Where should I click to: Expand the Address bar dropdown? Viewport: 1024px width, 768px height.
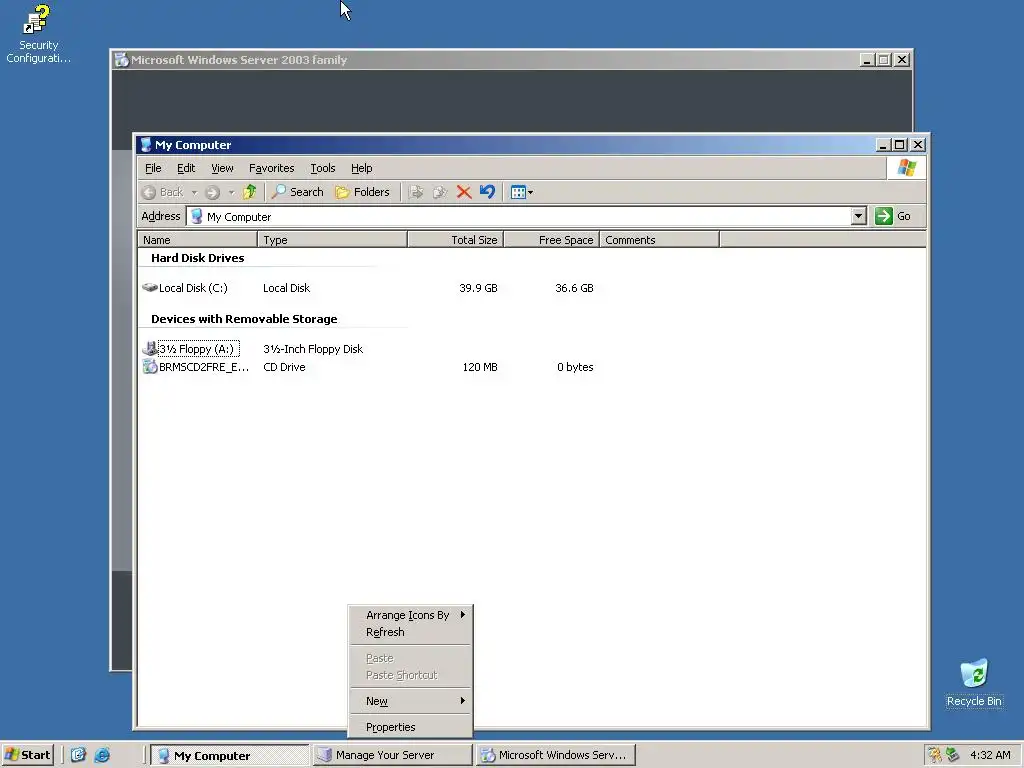(859, 216)
